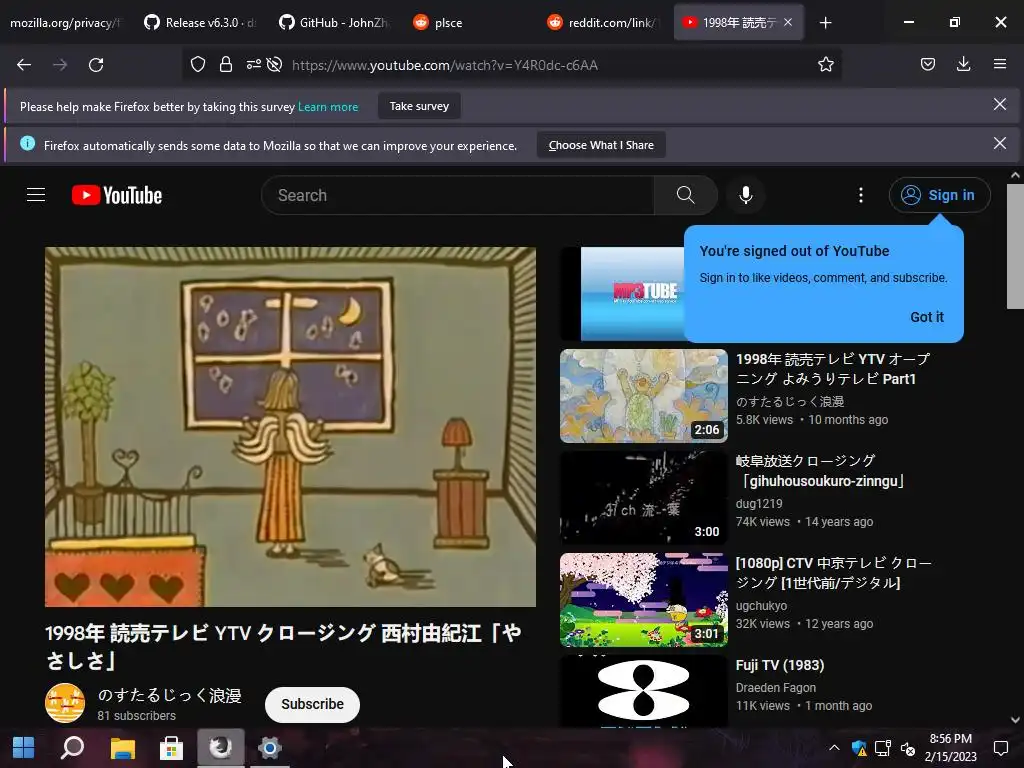Go to YouTube home via logo

pos(117,195)
